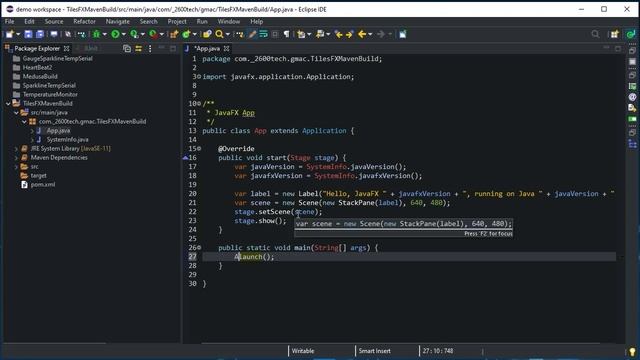
Task: Open the Search dialog via magnifier icon
Action: click(x=220, y=34)
